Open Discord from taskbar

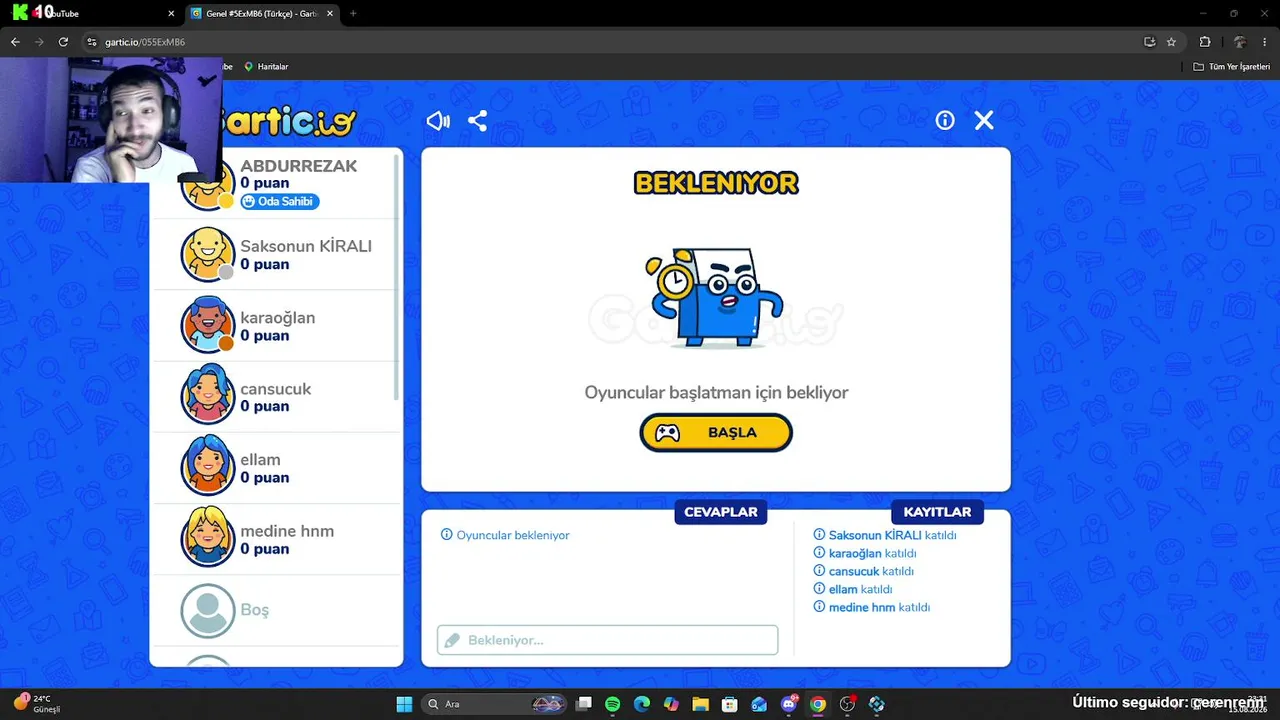pos(789,704)
